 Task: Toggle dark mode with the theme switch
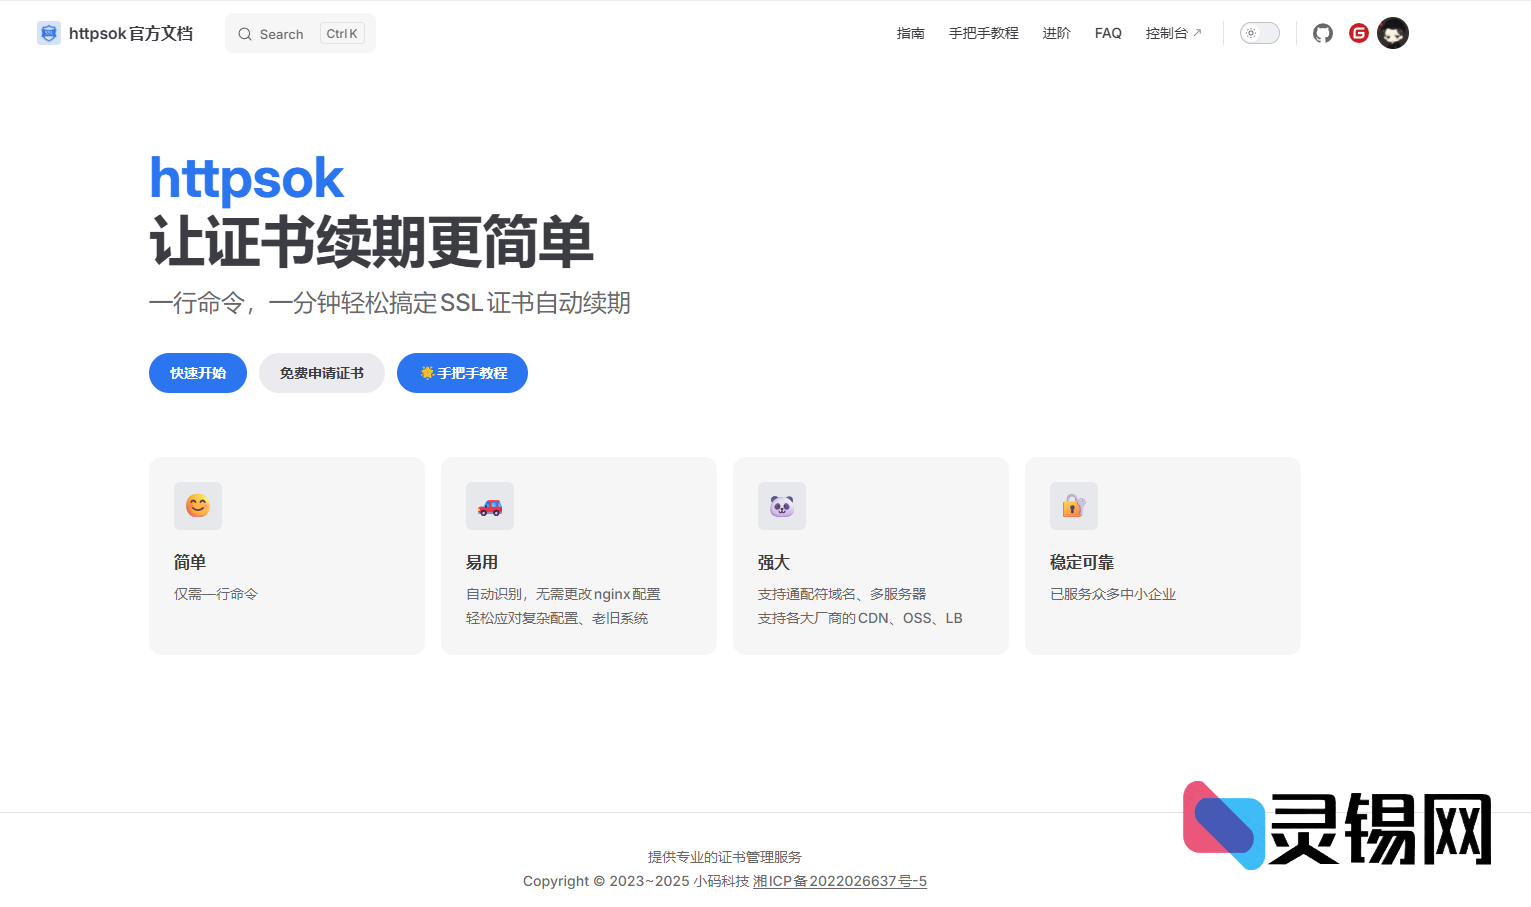(x=1259, y=32)
